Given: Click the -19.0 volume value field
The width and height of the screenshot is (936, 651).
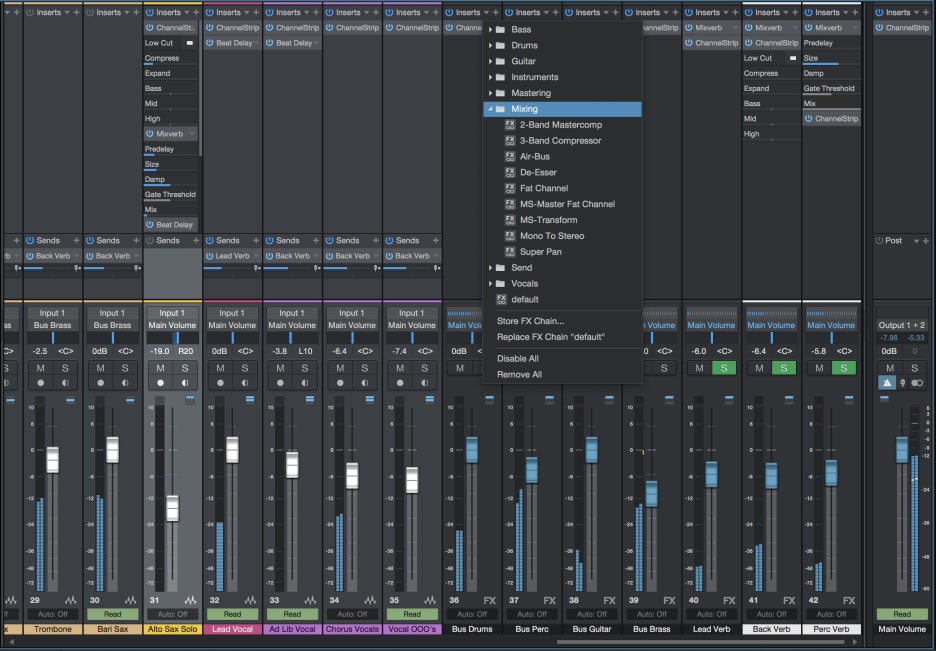Looking at the screenshot, I should click(x=160, y=351).
